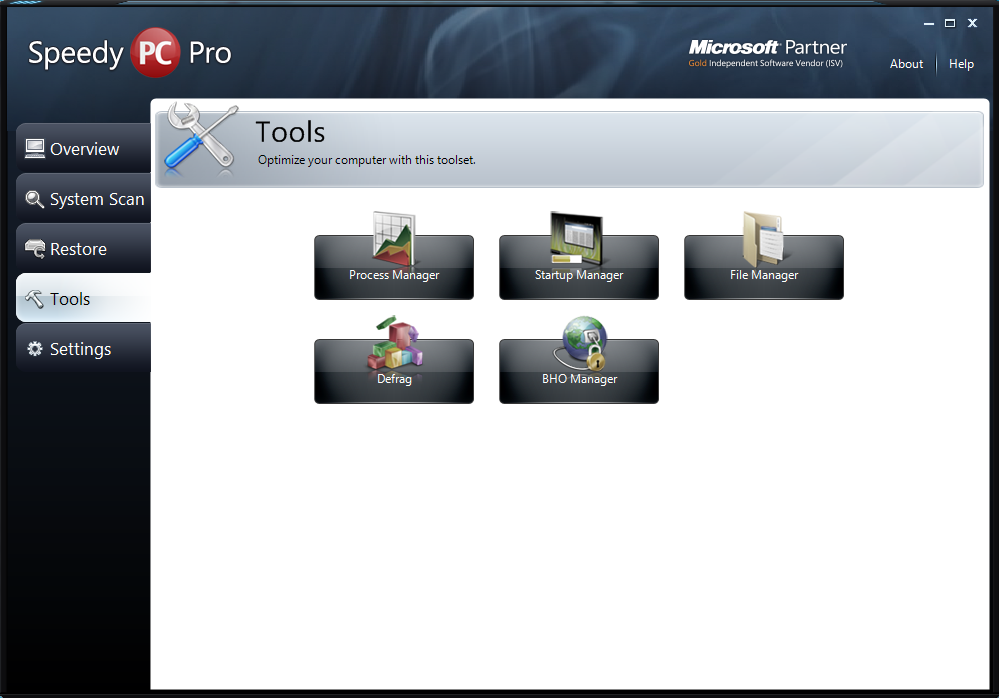Click the eraser icon beside Restore
Image resolution: width=999 pixels, height=698 pixels.
34,248
